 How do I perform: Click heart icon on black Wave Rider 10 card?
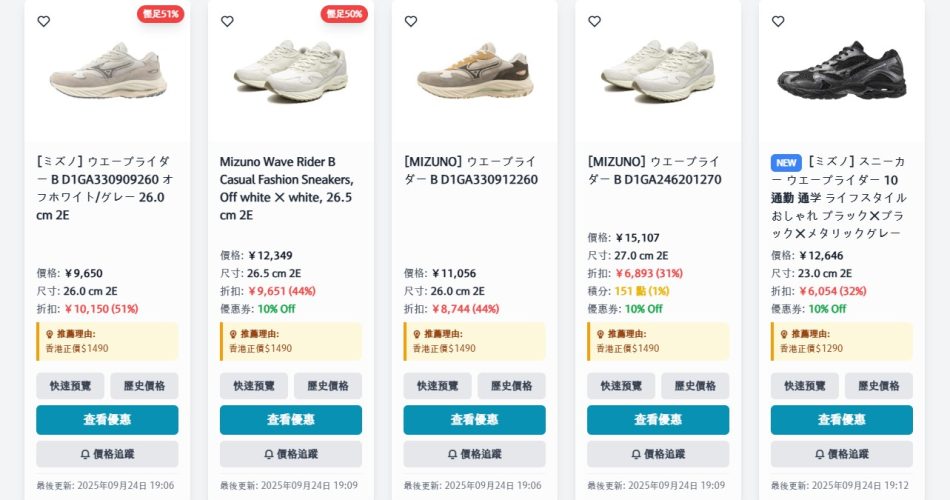click(x=778, y=21)
